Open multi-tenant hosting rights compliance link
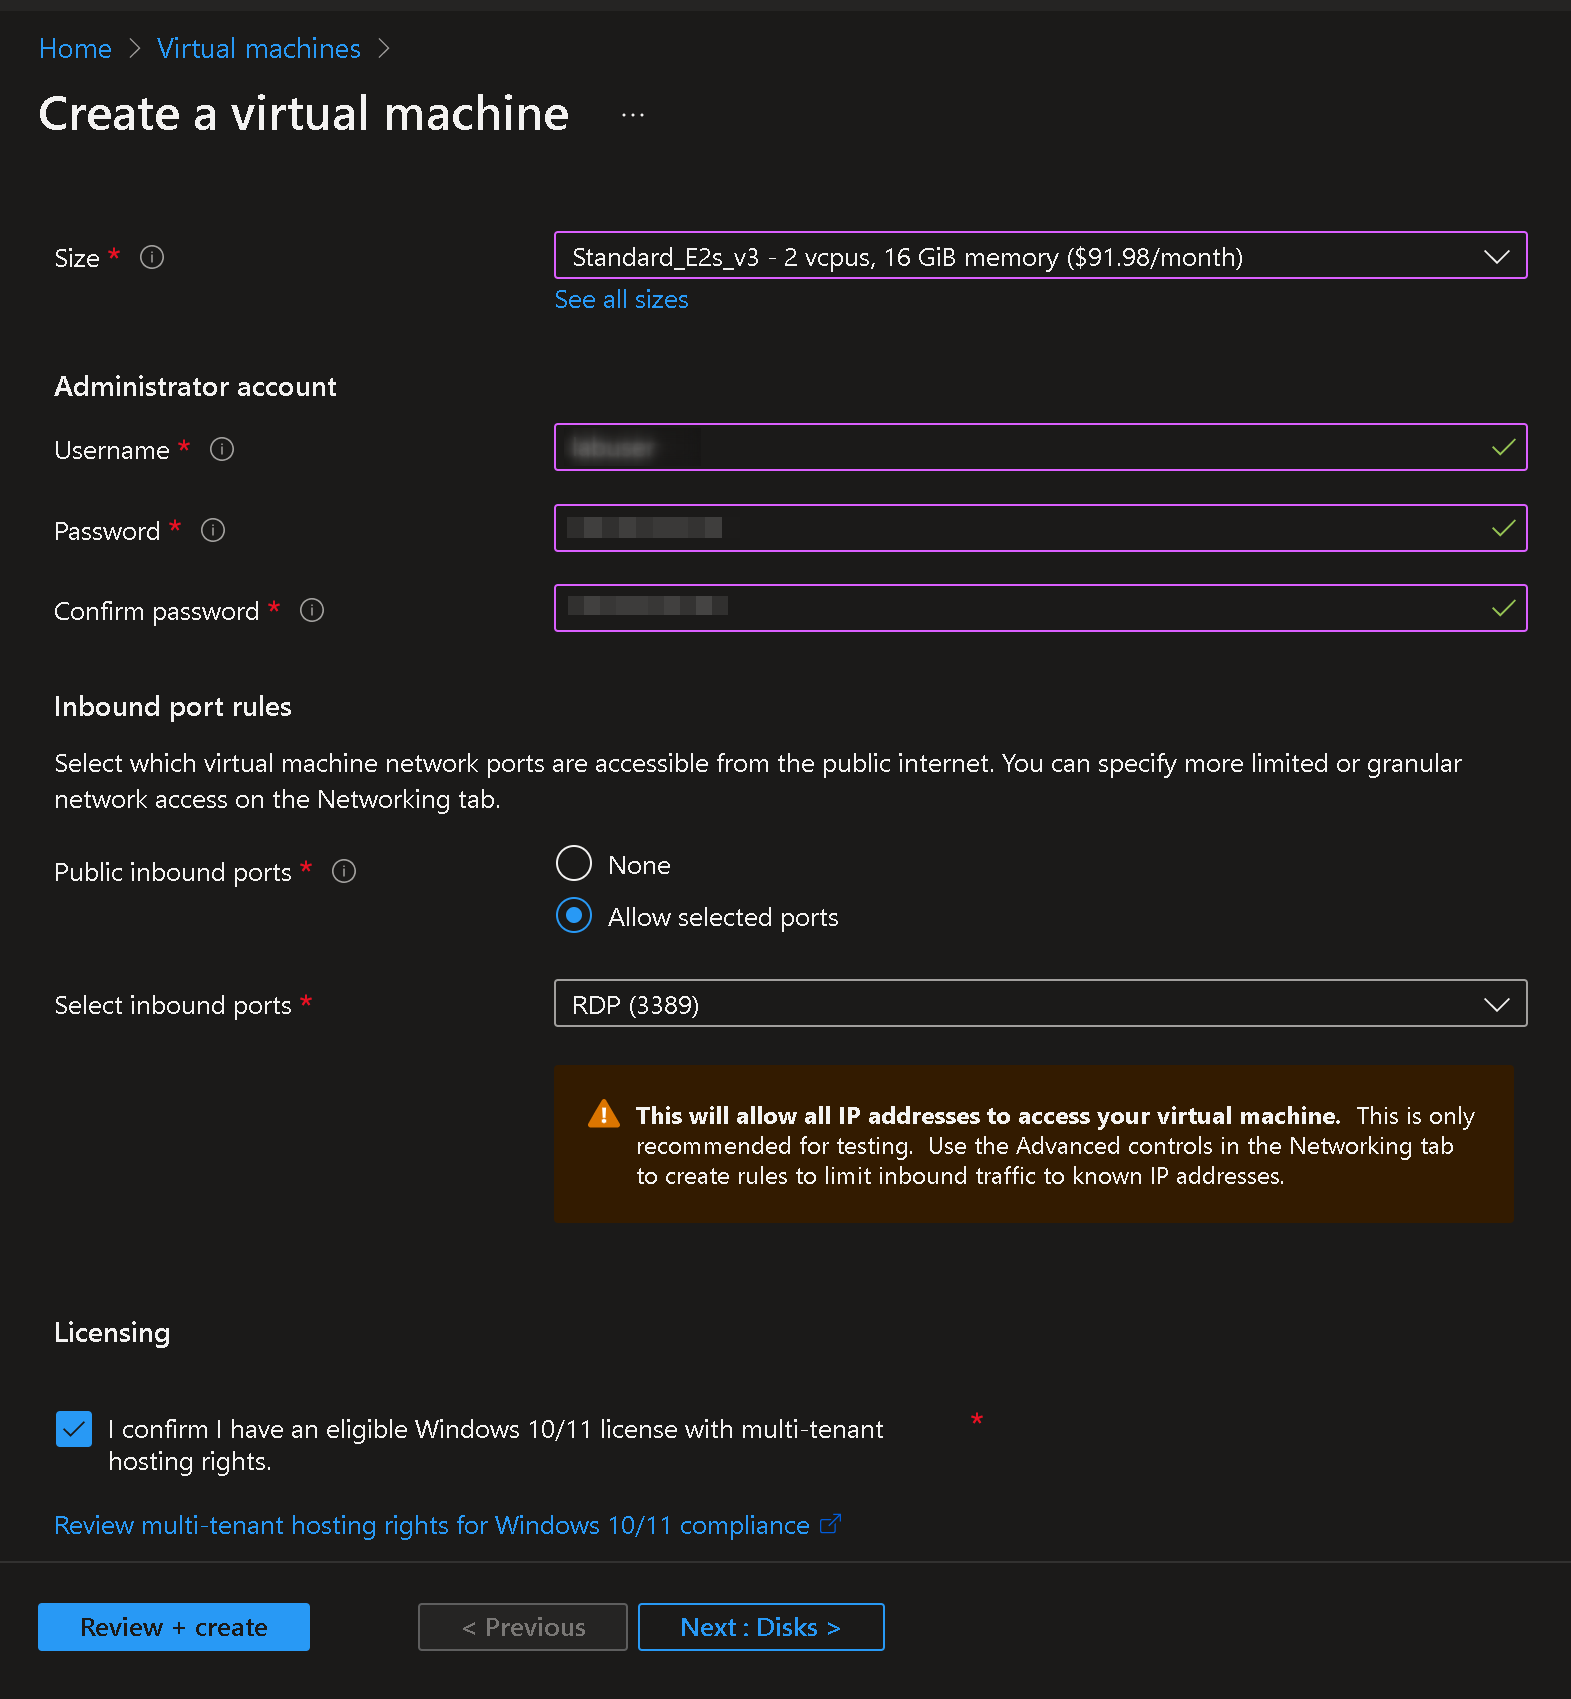The image size is (1571, 1699). coord(432,1525)
